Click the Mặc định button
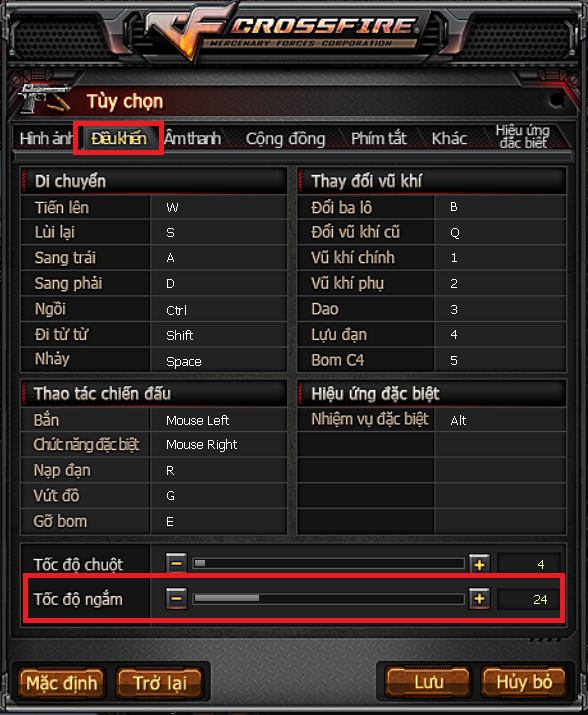 62,683
